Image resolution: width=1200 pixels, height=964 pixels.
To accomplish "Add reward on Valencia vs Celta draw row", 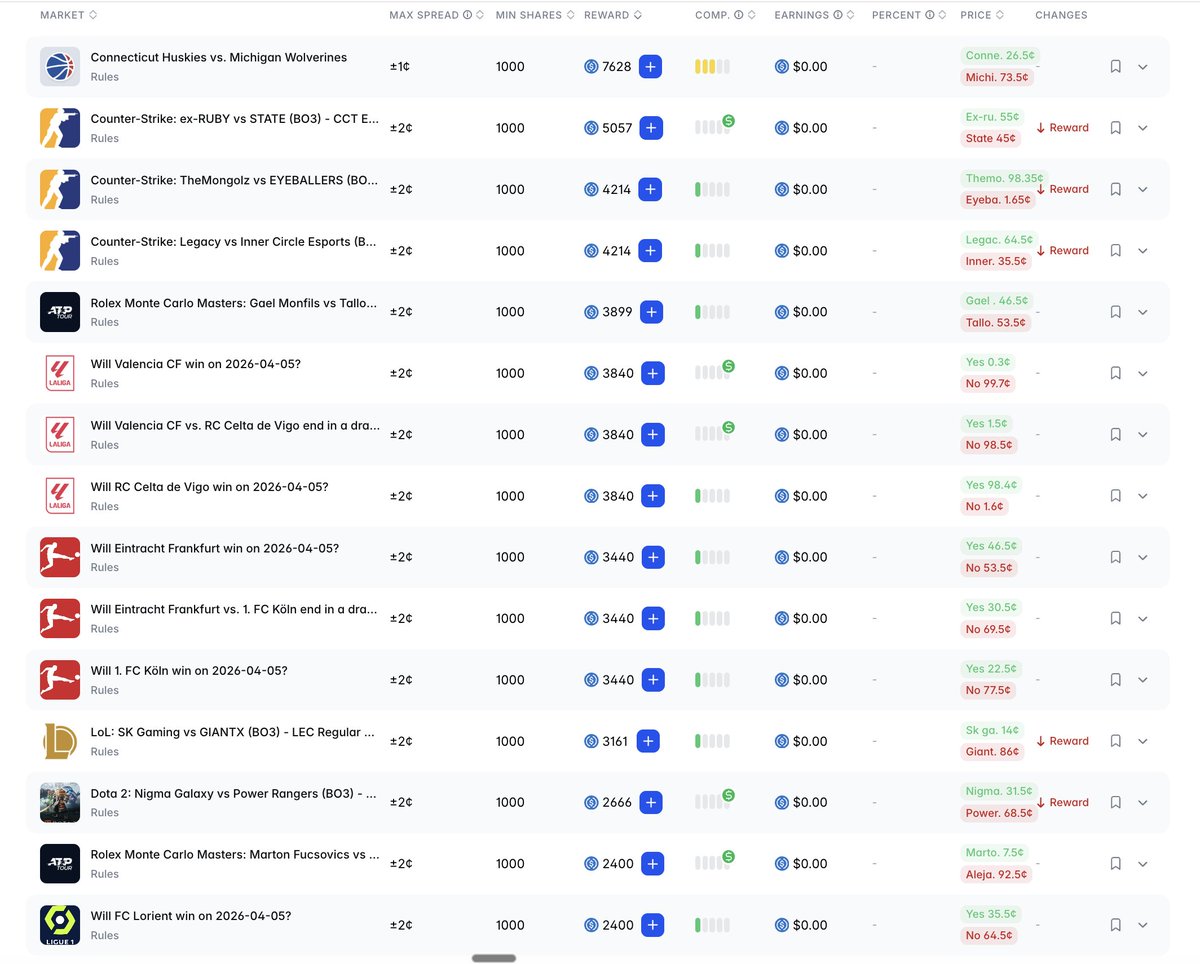I will point(652,435).
